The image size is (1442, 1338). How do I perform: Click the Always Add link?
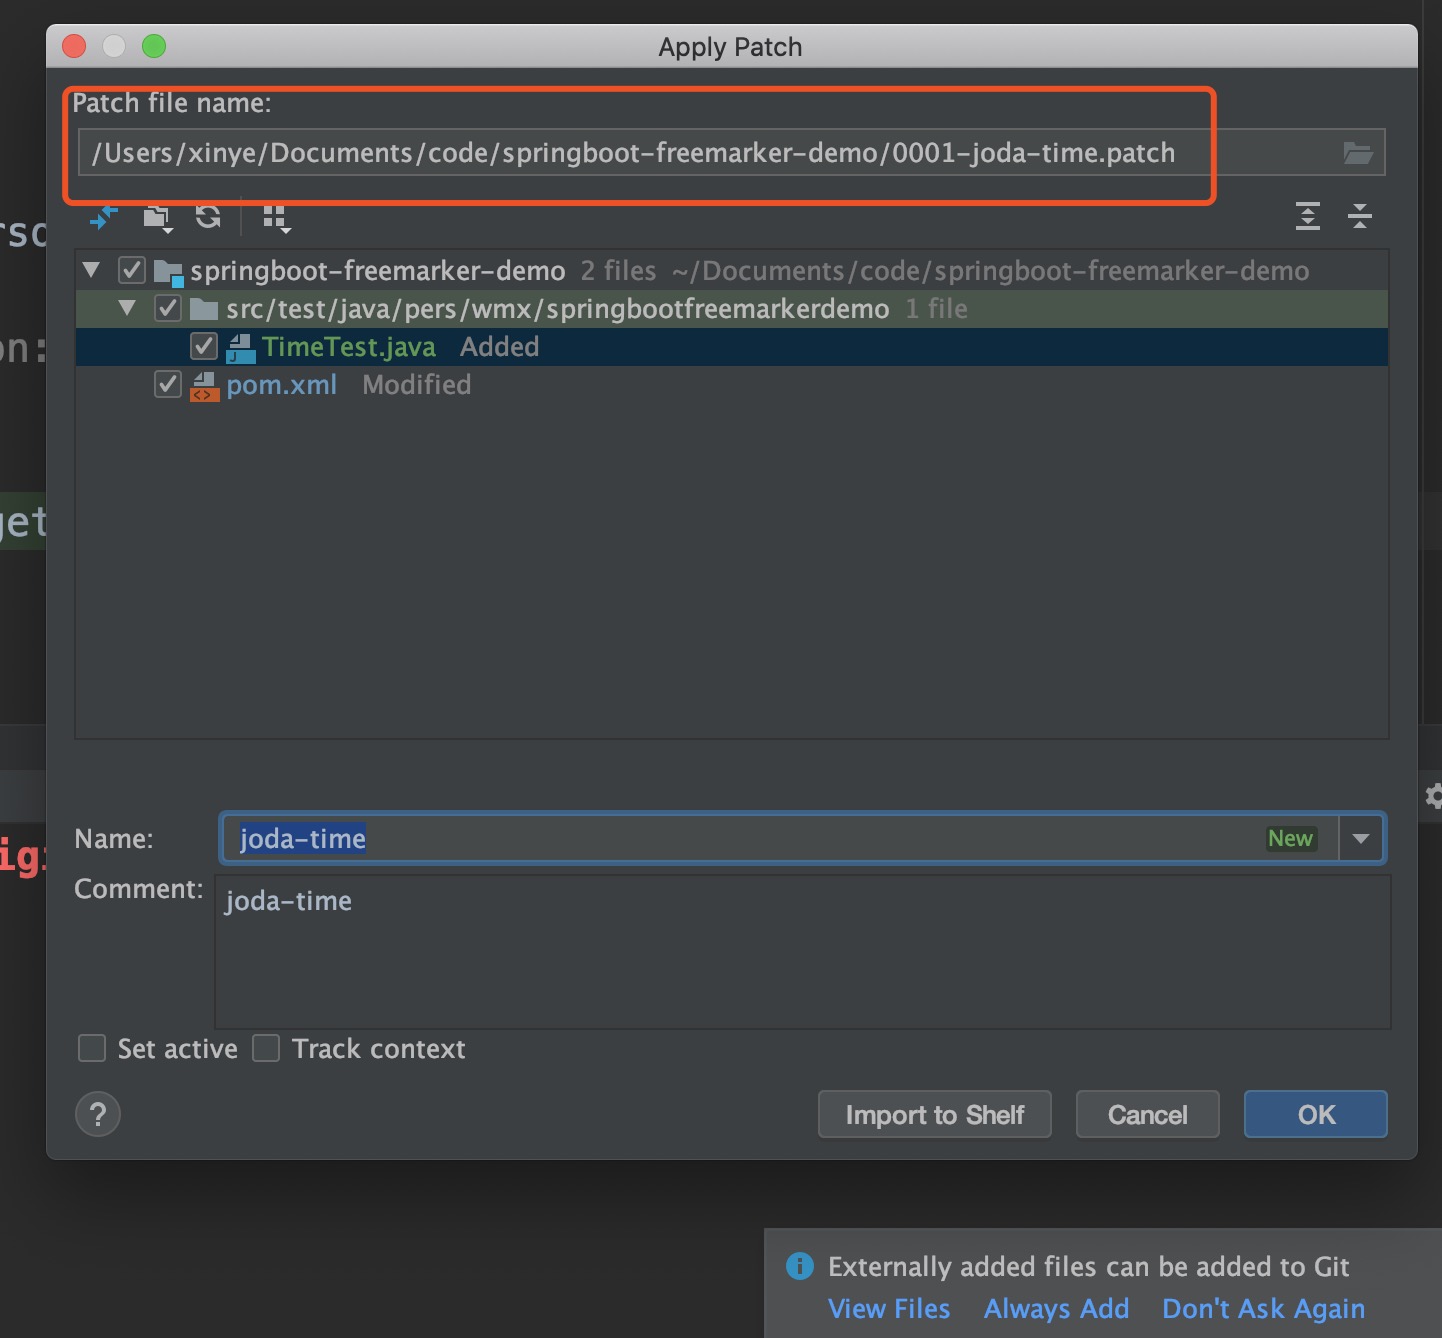pos(1056,1308)
